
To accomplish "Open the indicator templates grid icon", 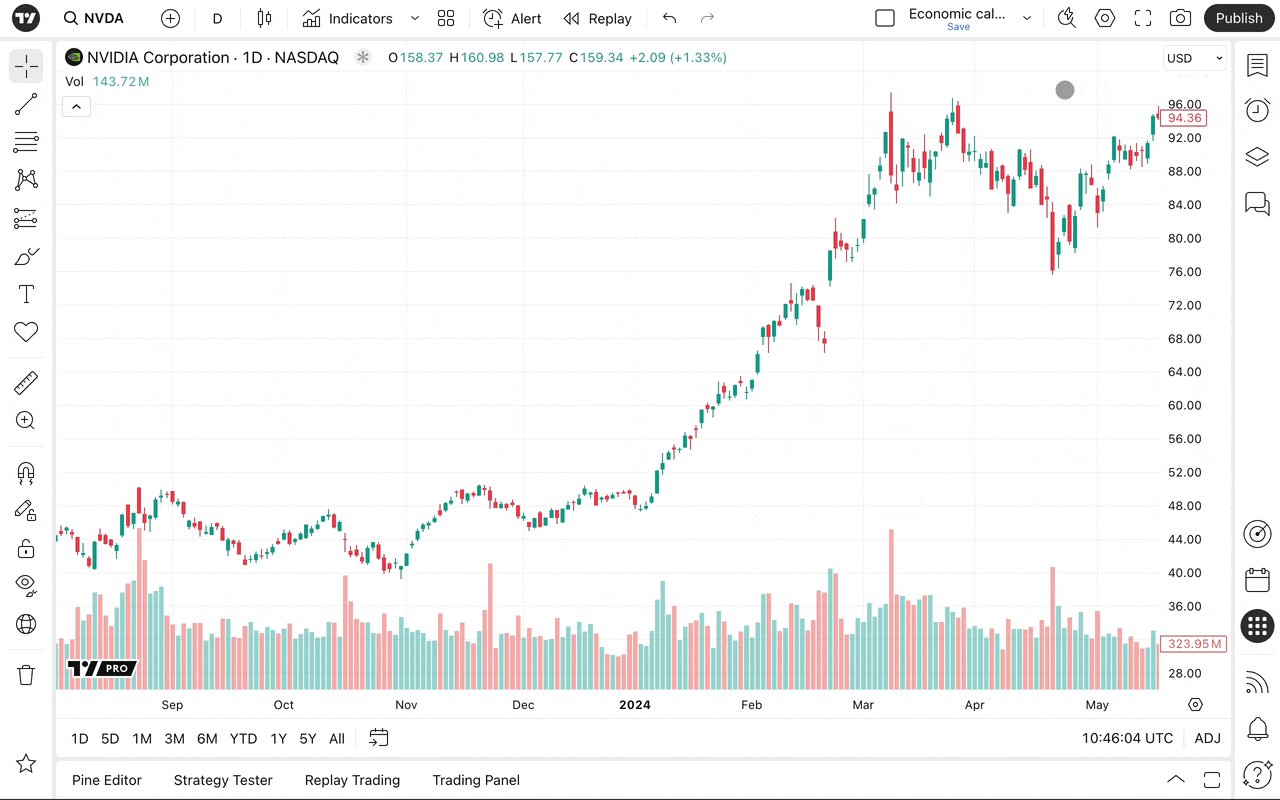I will [446, 18].
